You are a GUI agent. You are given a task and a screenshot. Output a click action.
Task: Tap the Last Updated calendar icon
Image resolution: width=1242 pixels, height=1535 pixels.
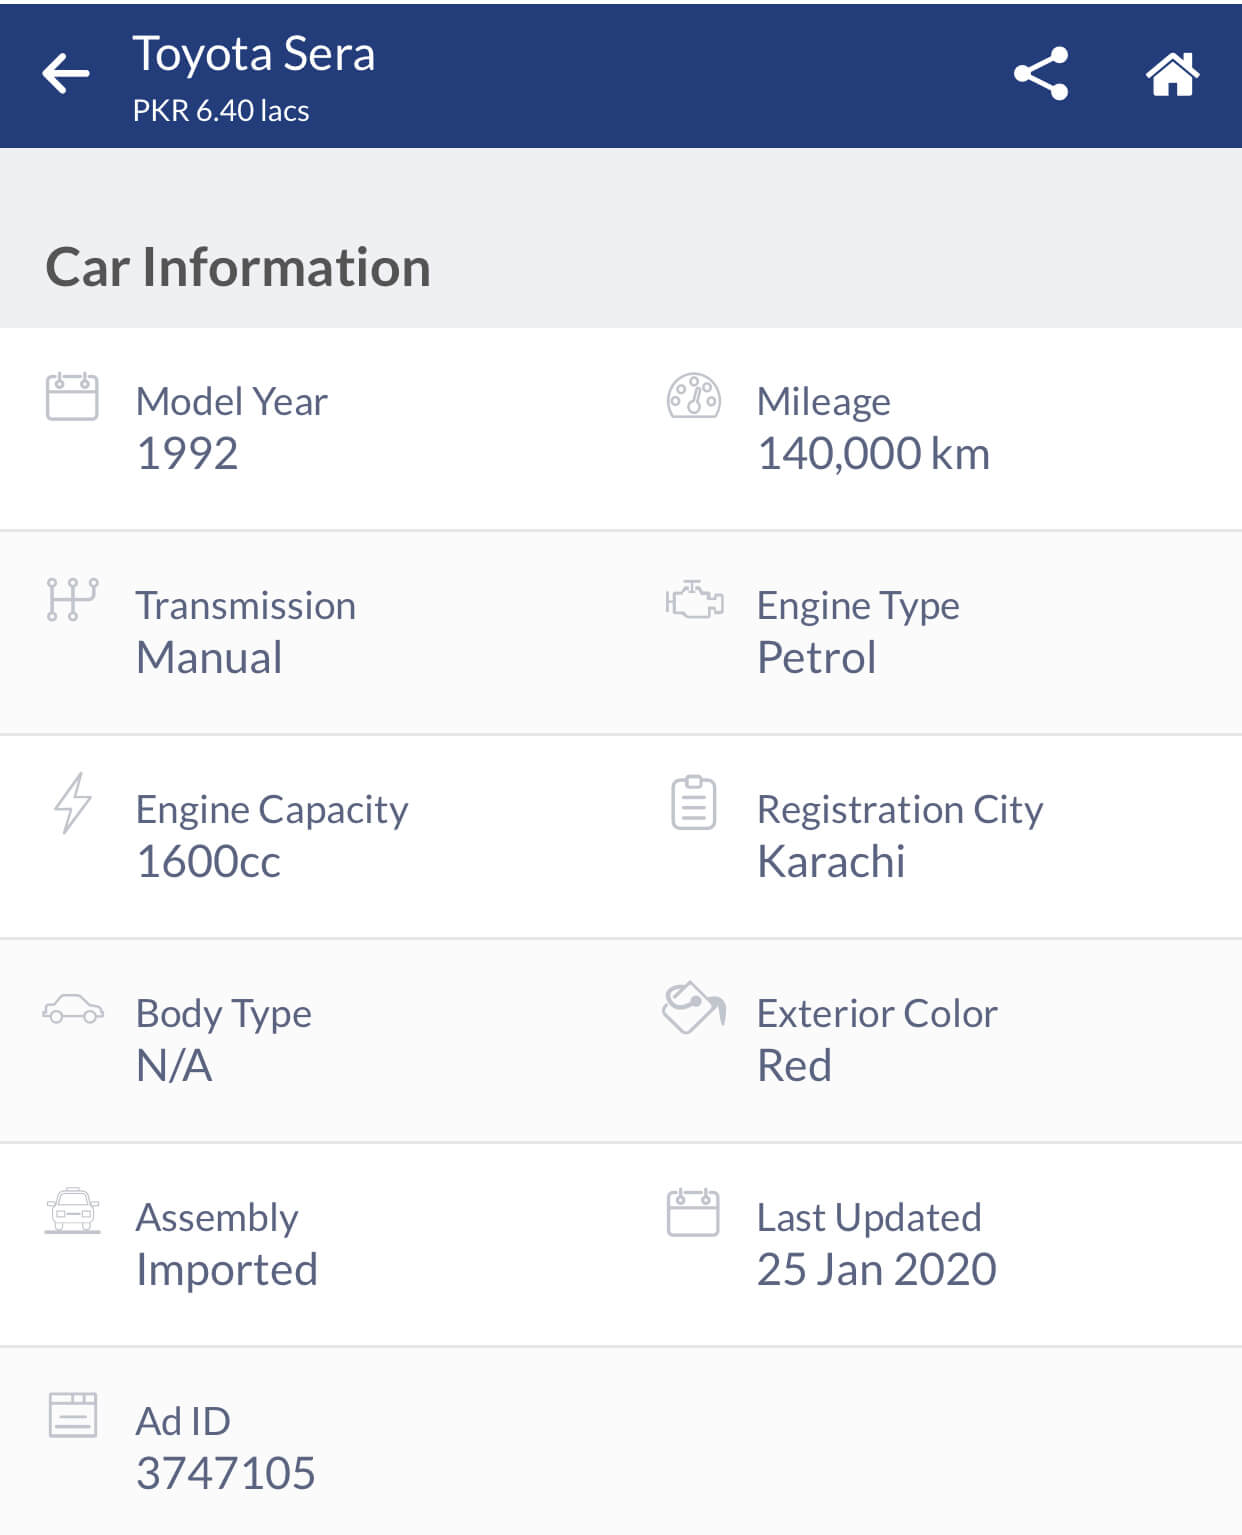693,1212
